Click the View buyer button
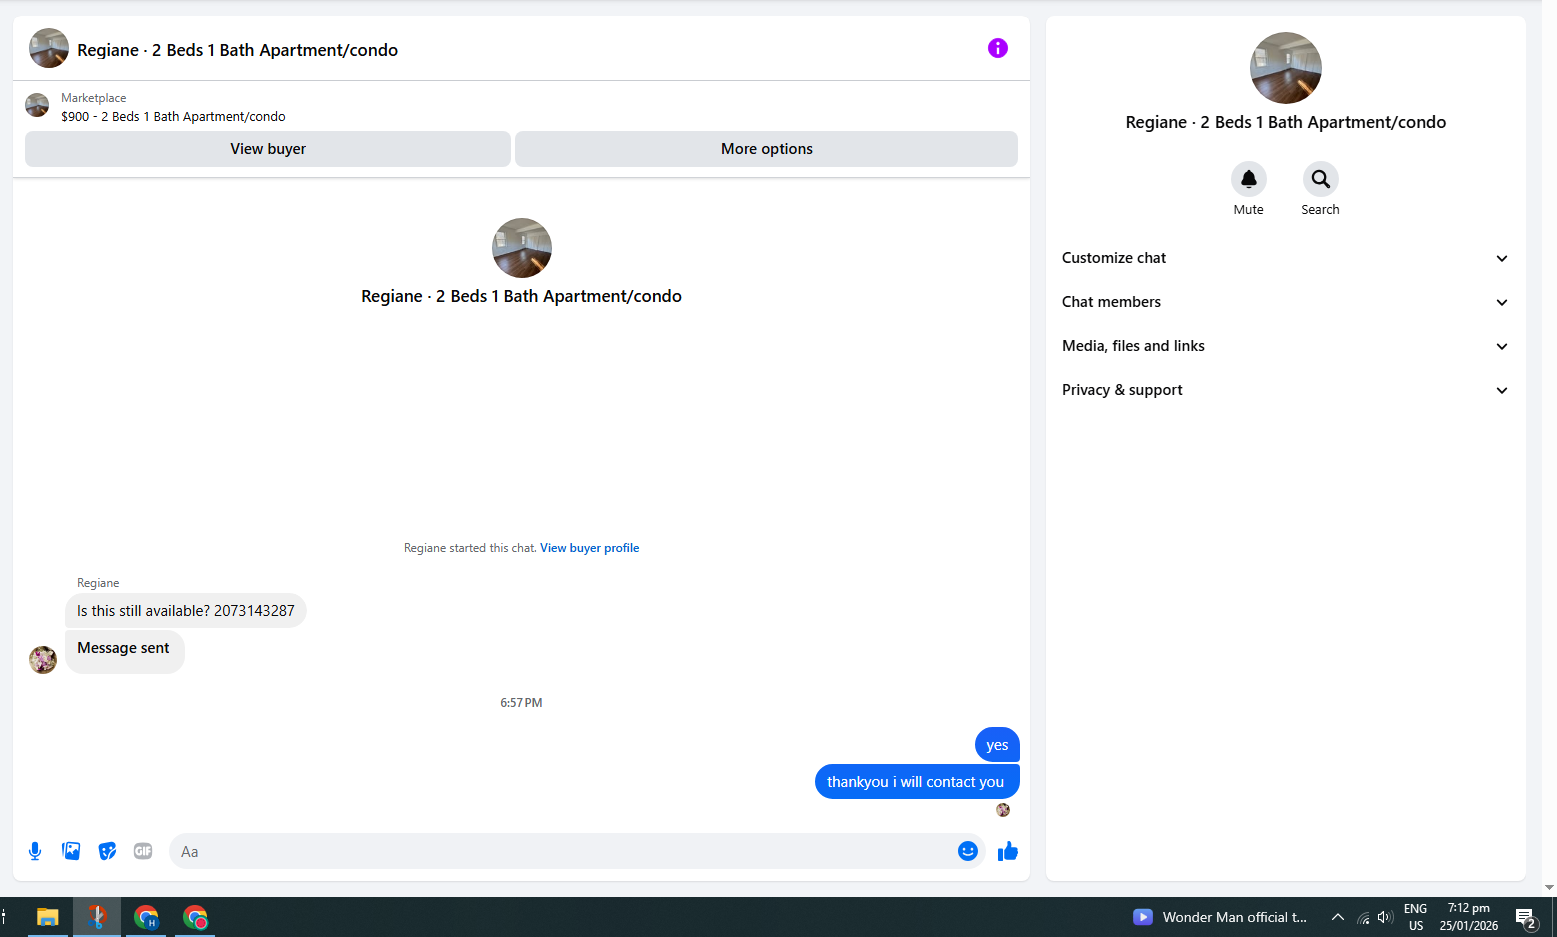1557x937 pixels. pyautogui.click(x=268, y=149)
